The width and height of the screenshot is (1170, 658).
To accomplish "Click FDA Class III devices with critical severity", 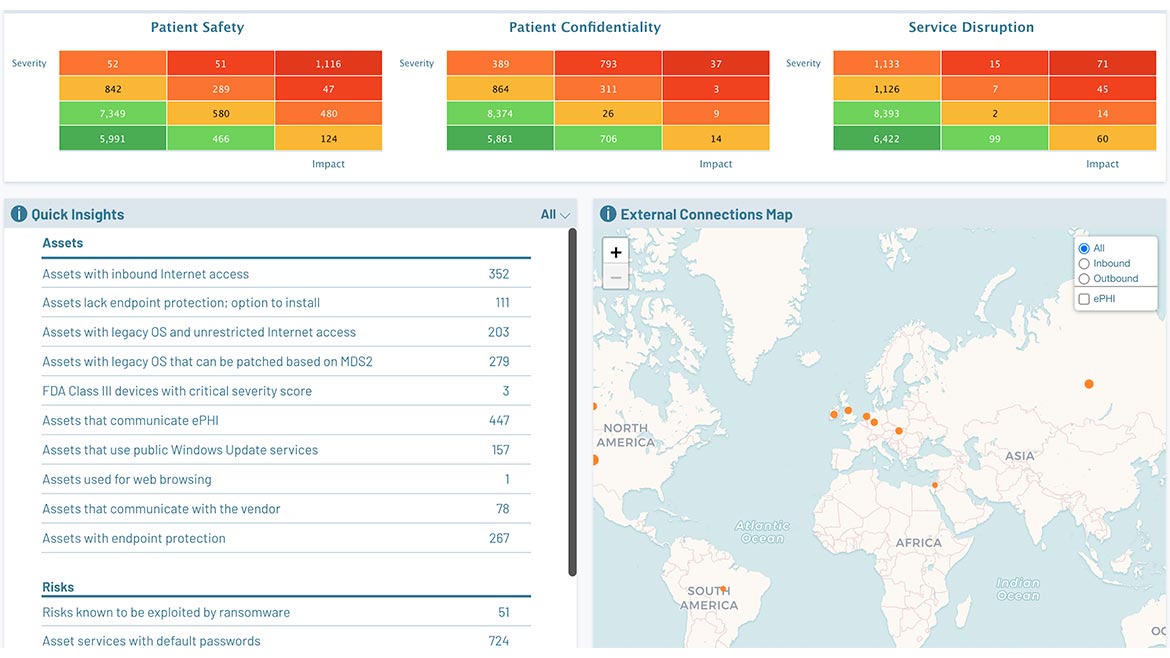I will point(177,391).
